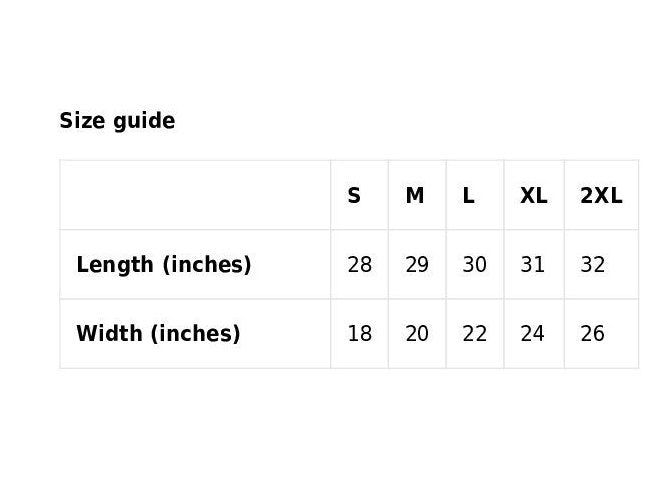Click the width value 20 cell

point(417,333)
